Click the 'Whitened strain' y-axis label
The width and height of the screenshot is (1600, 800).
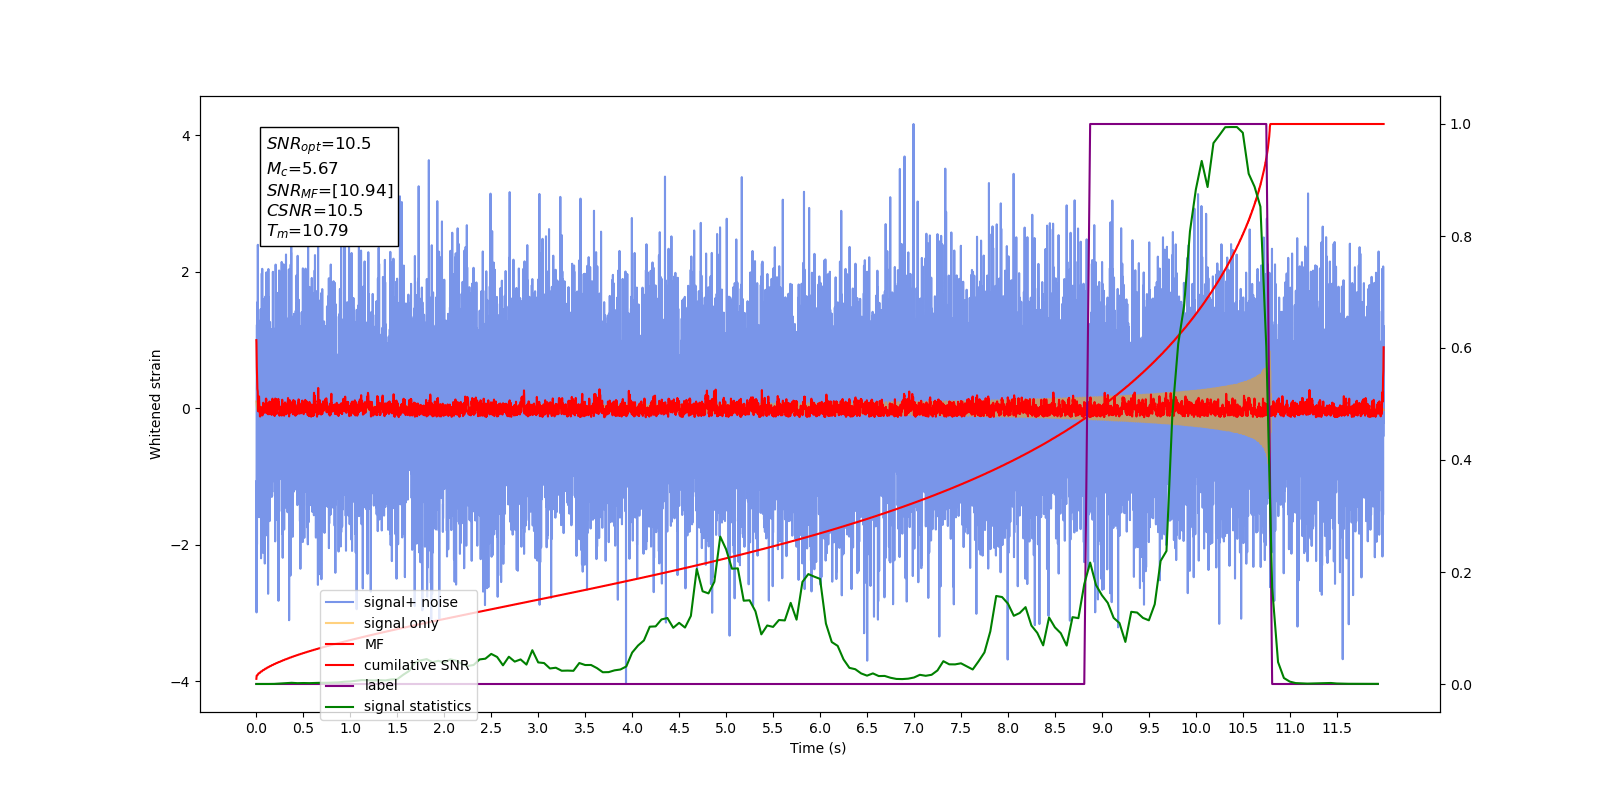point(155,404)
